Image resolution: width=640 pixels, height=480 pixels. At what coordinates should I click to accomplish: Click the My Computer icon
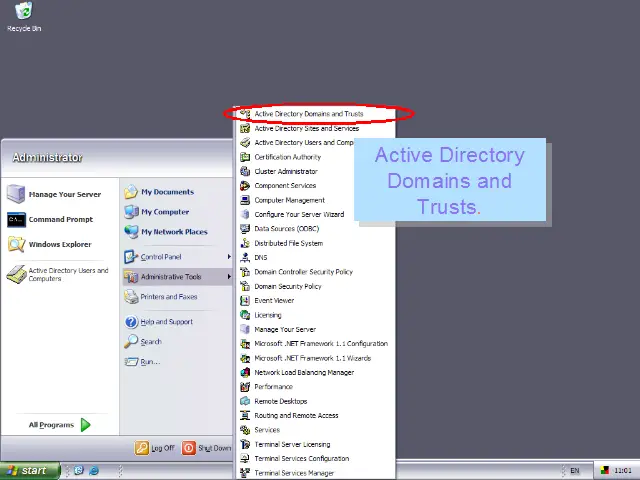[131, 211]
